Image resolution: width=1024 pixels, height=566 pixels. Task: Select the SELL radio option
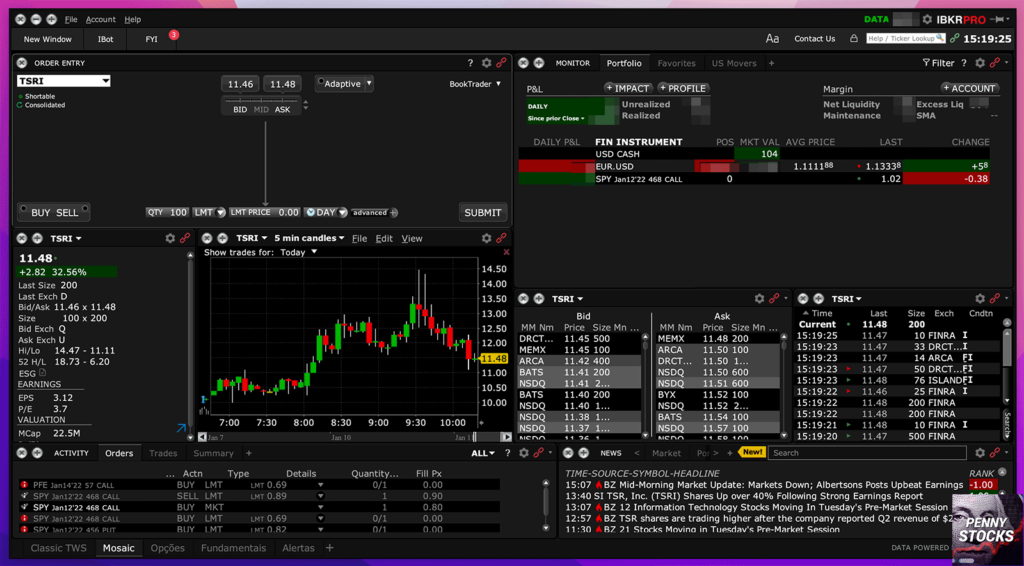[x=71, y=212]
